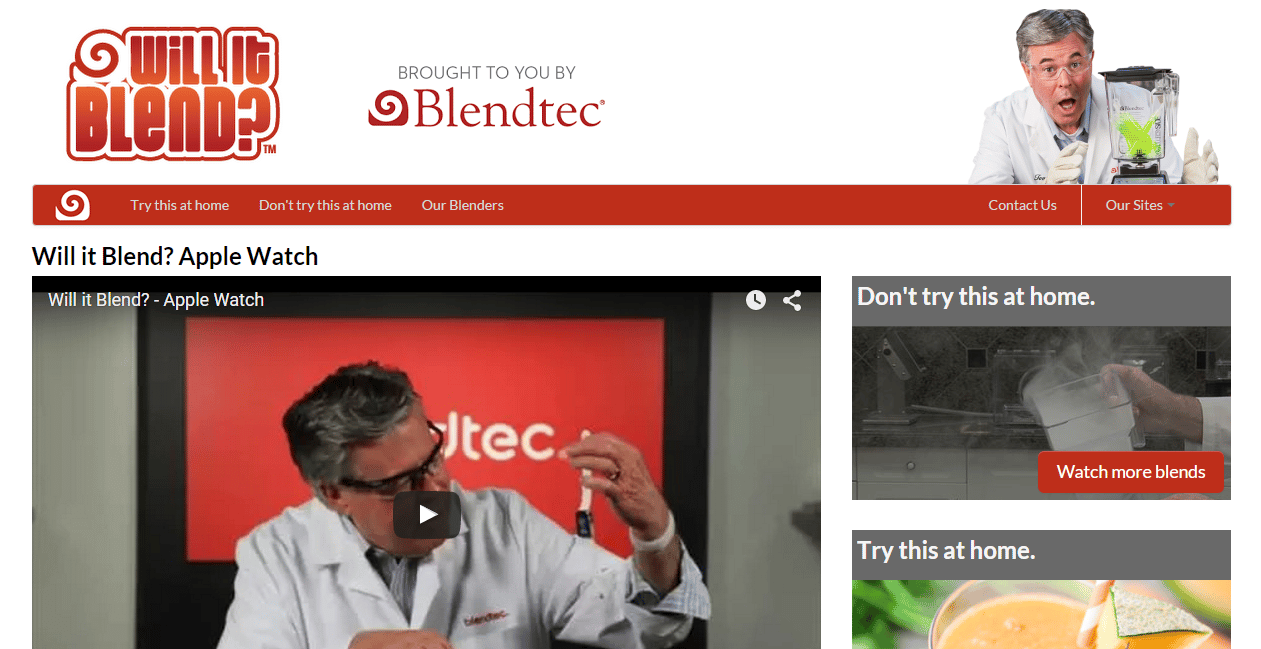Click the Don't try this at home sidebar heading
This screenshot has width=1261, height=649.
click(976, 297)
